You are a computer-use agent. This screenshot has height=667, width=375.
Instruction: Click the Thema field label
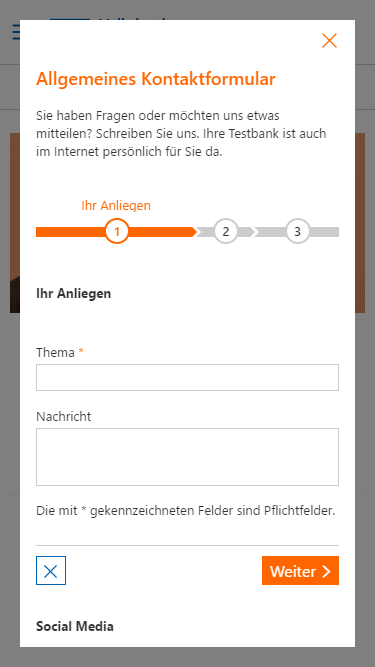point(55,352)
